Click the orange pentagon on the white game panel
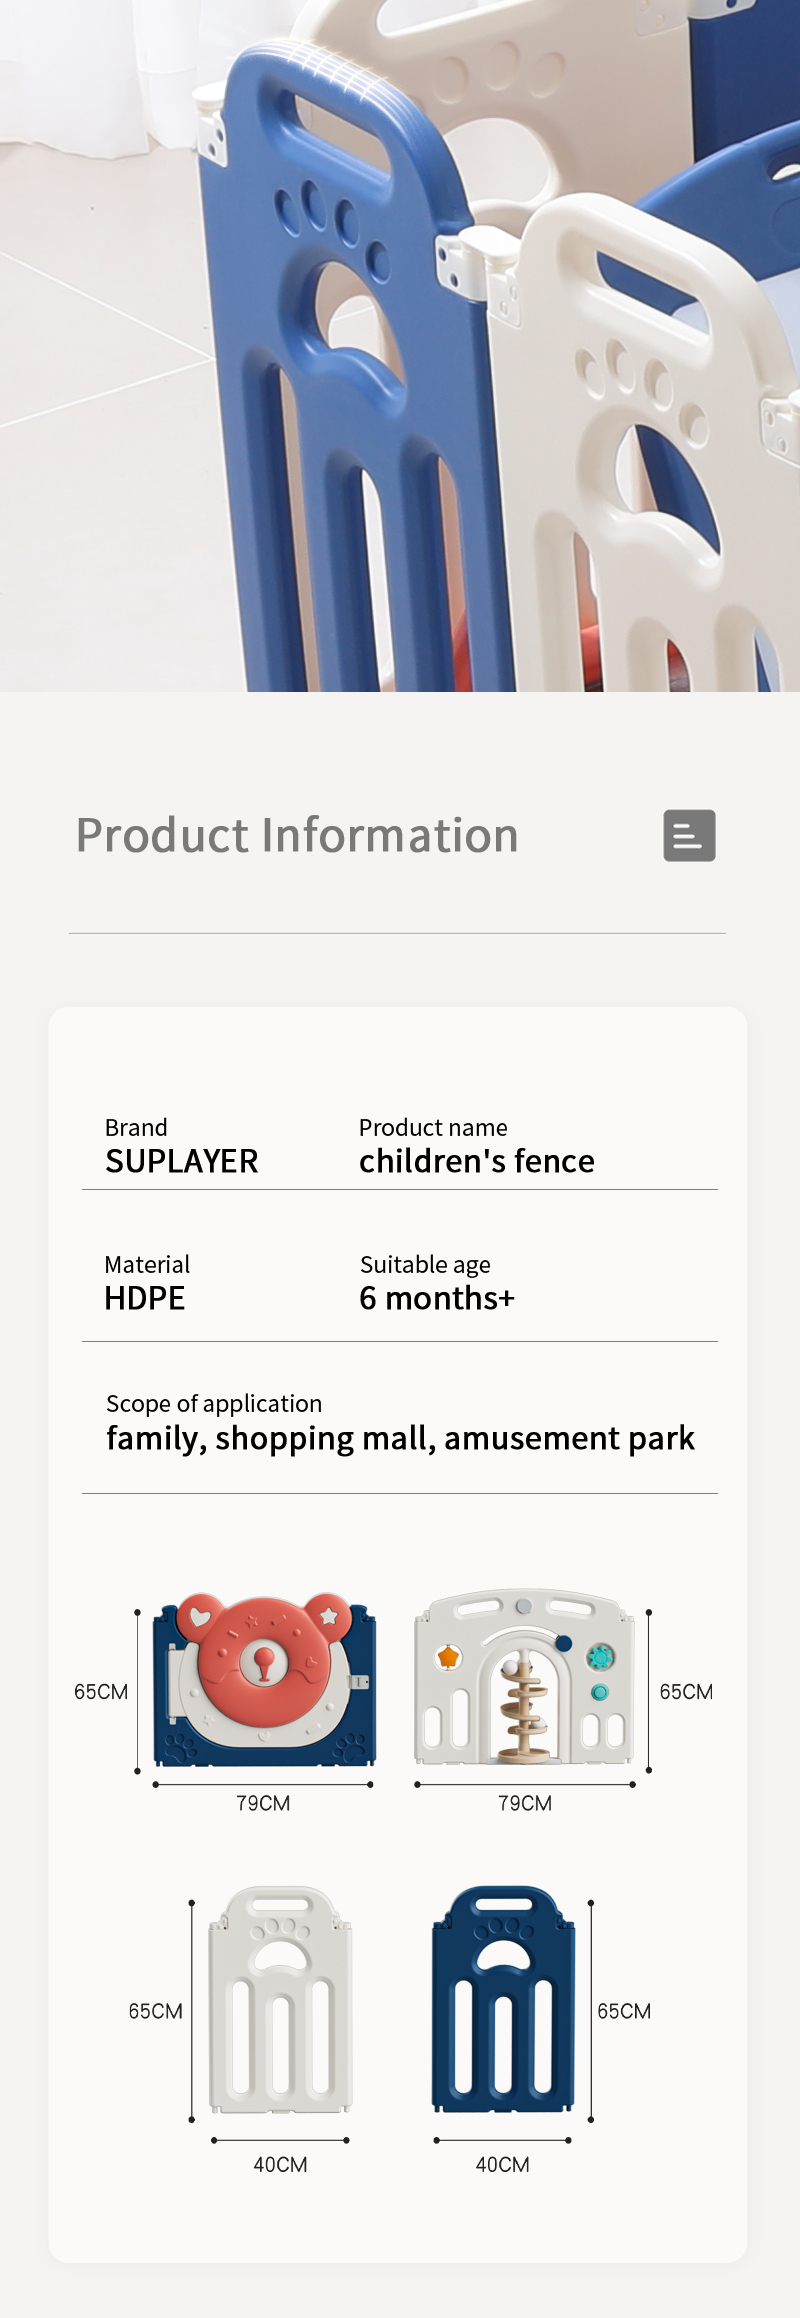This screenshot has height=2318, width=800. (x=448, y=1657)
